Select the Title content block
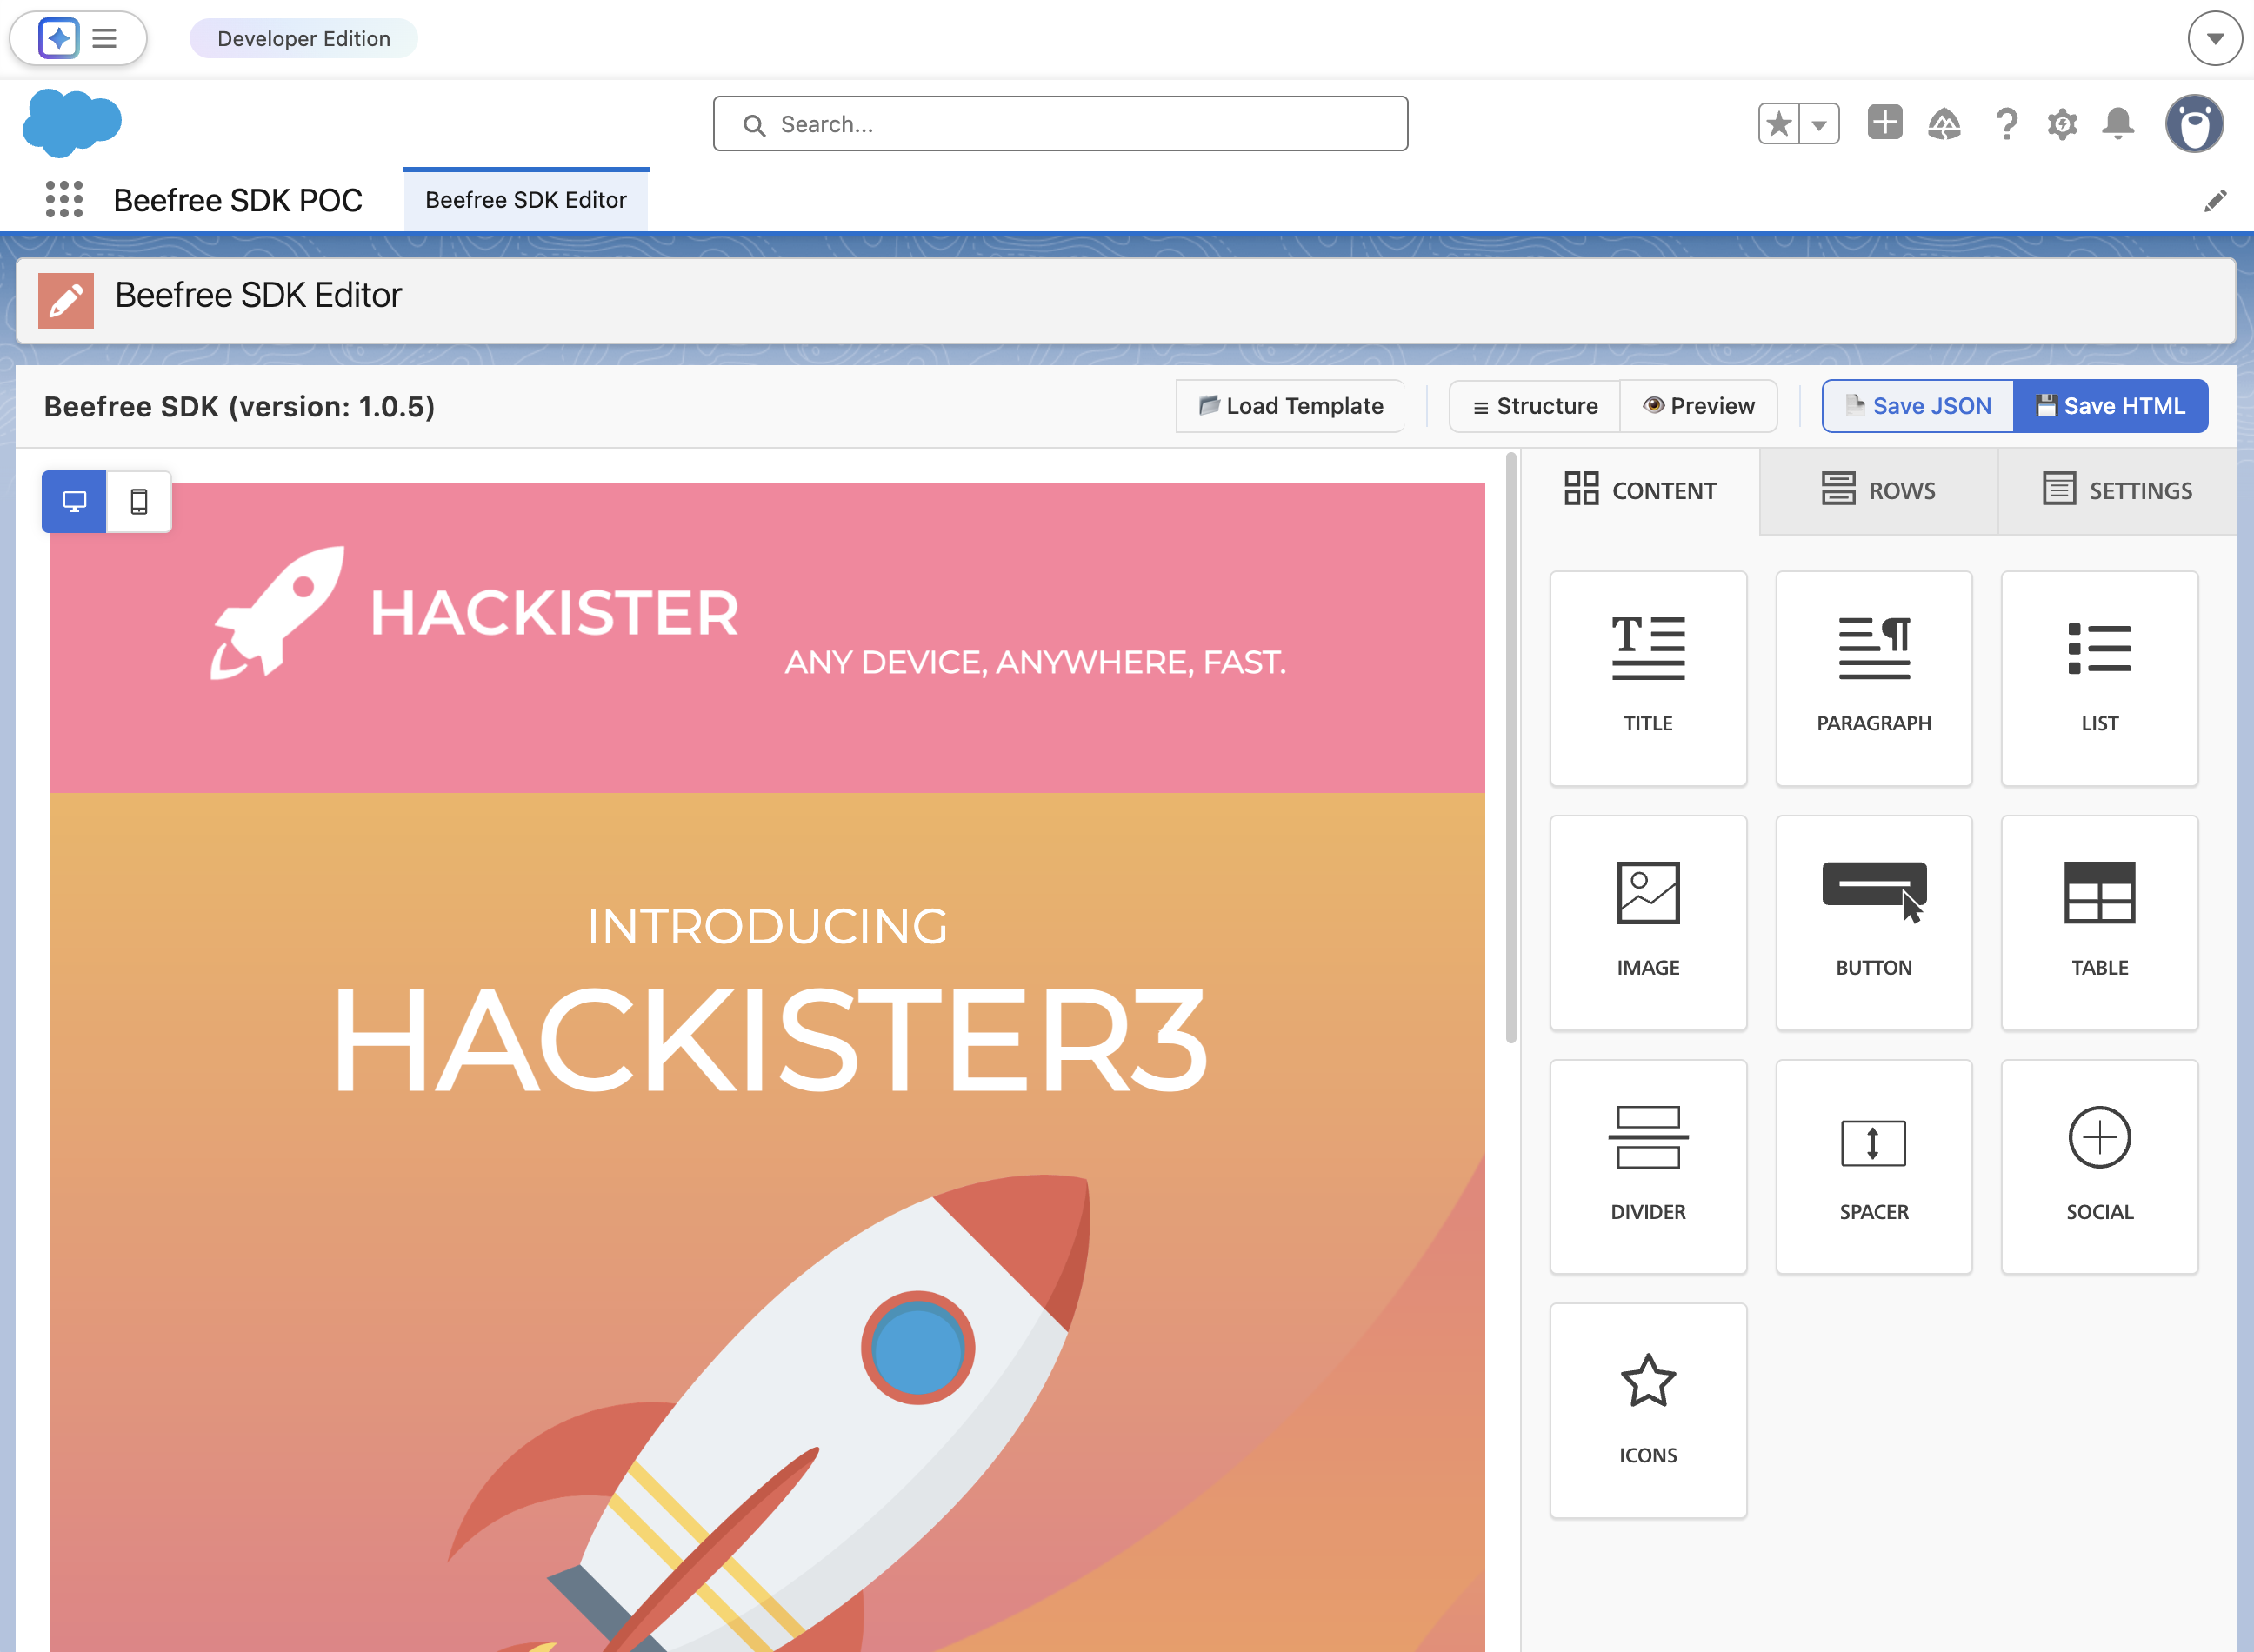This screenshot has width=2254, height=1652. (1647, 677)
